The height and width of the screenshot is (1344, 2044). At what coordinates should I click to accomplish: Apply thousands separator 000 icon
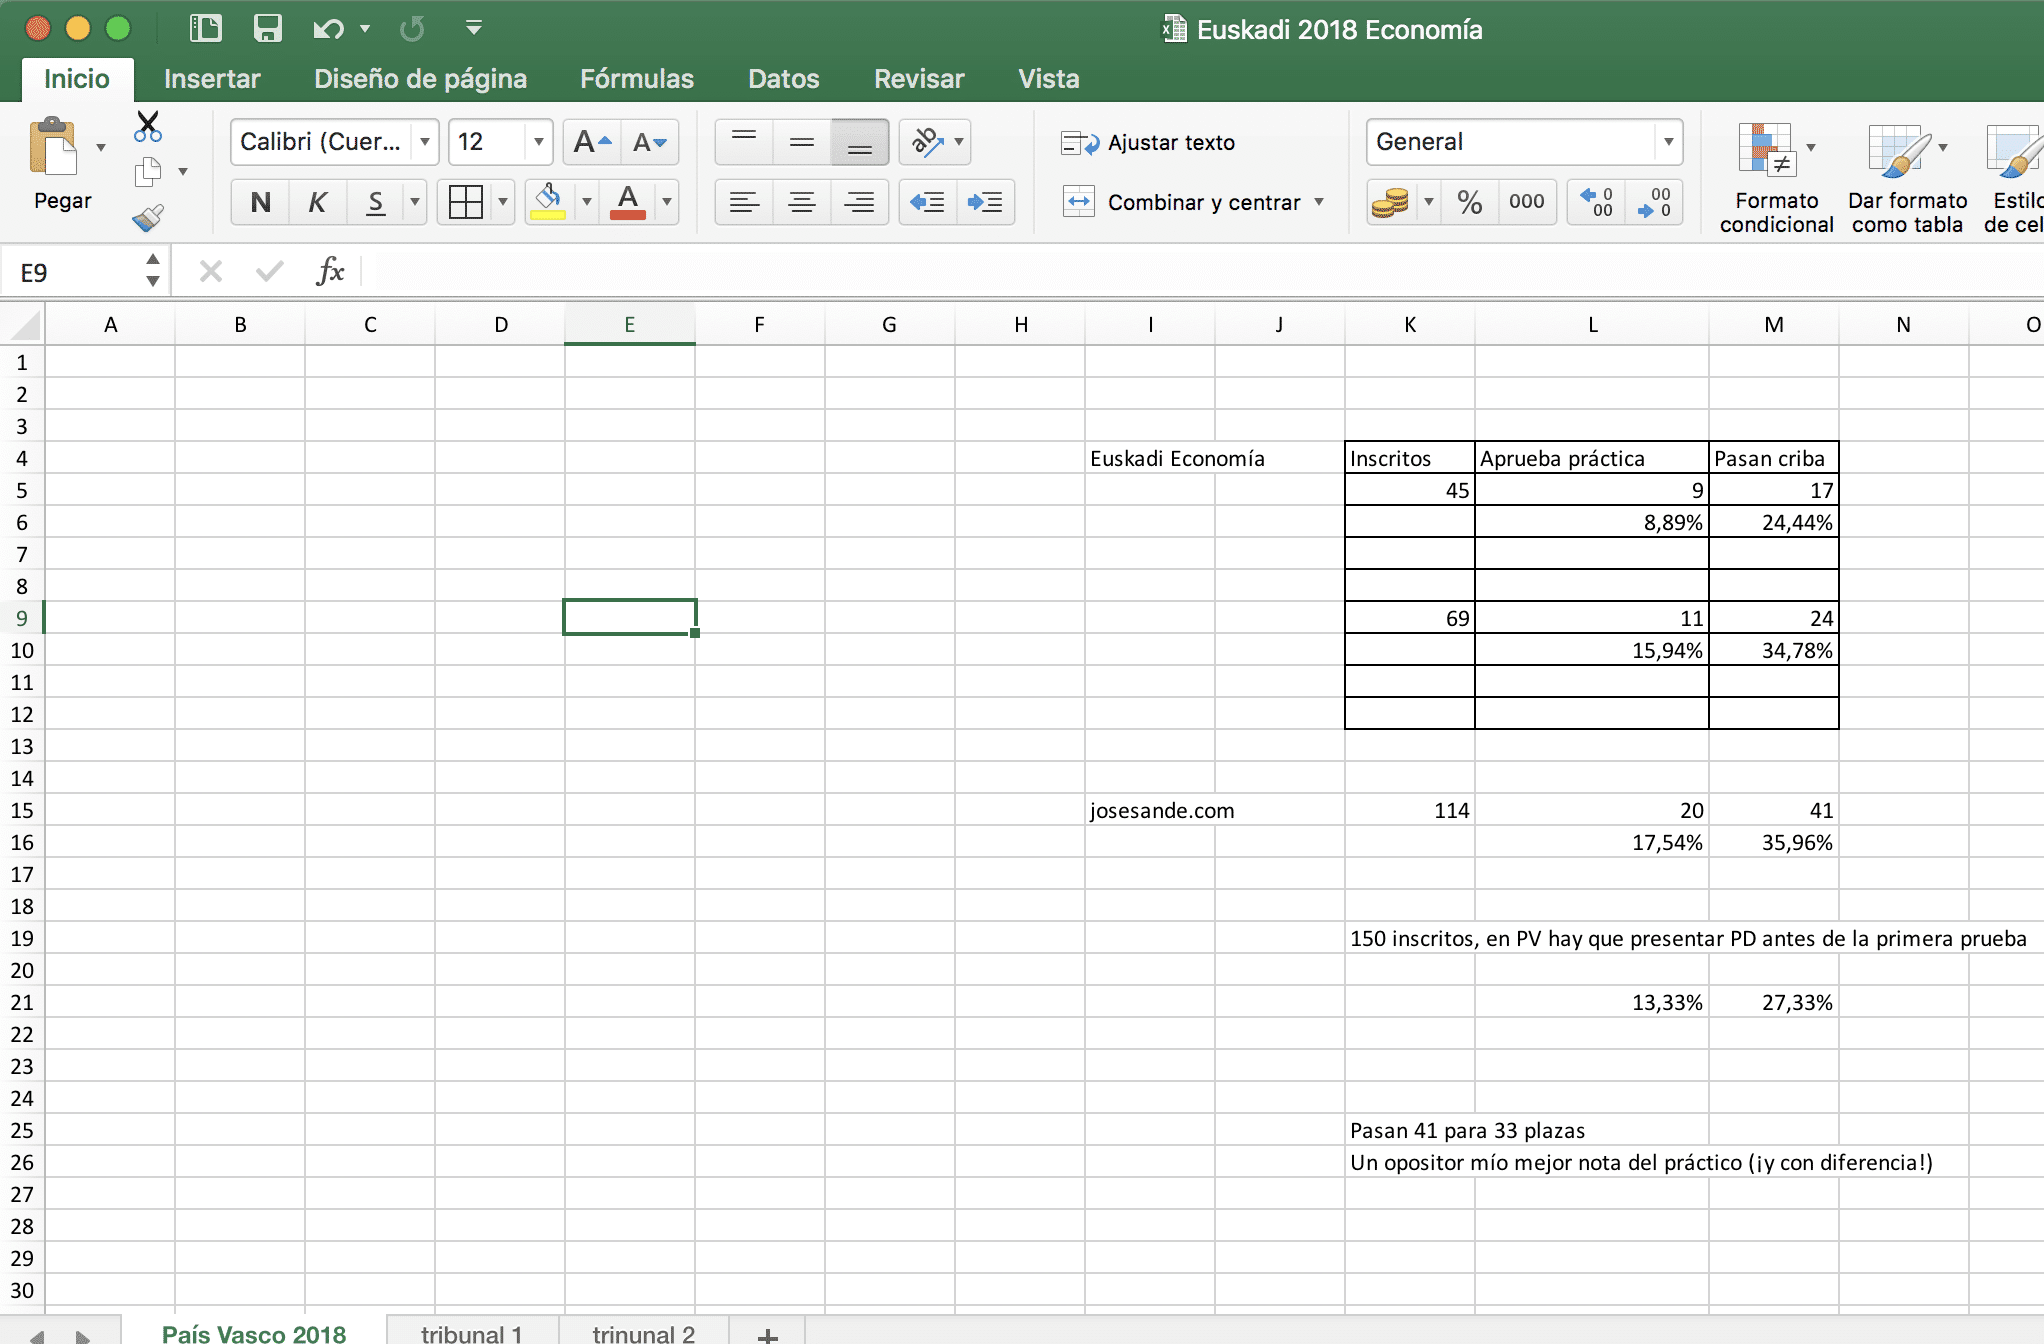[x=1526, y=202]
